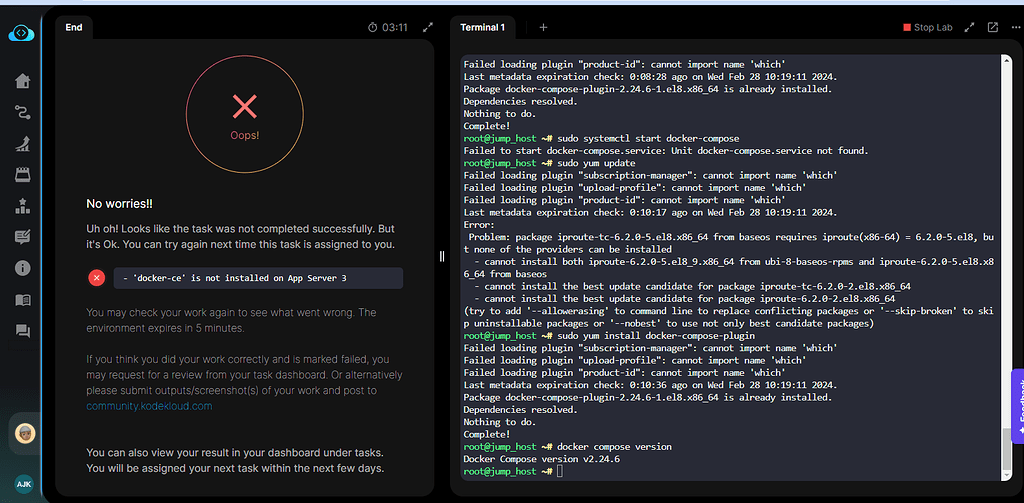Open the book documentation icon

21,300
